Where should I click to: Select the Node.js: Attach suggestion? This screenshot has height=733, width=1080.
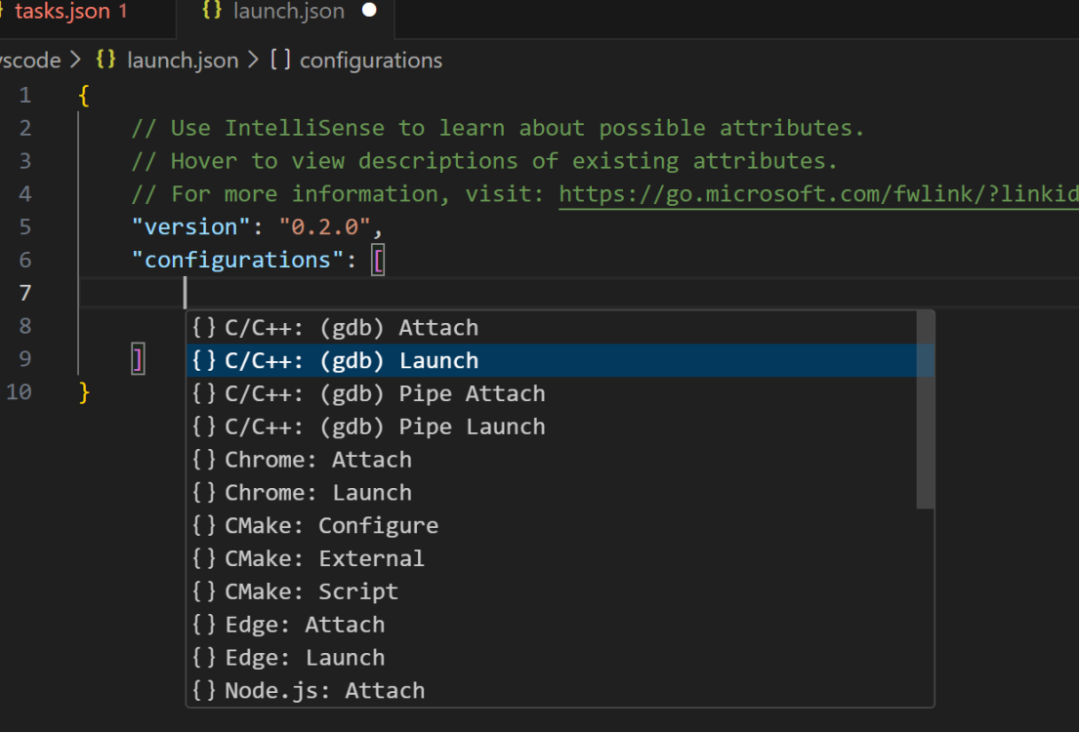pyautogui.click(x=552, y=690)
